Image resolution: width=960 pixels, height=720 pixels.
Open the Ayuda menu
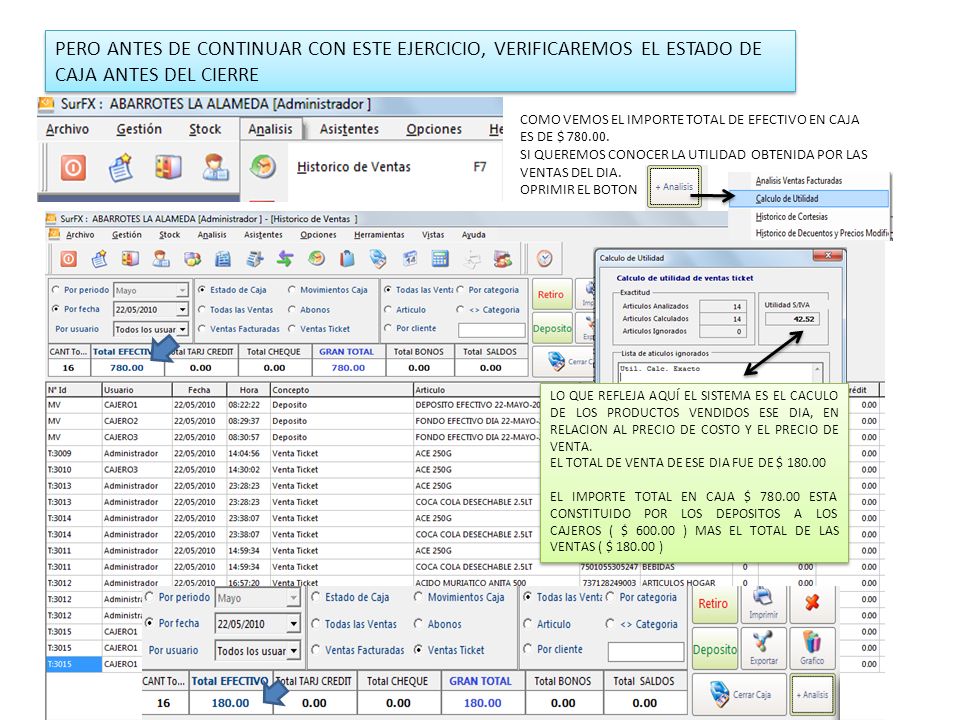(x=473, y=234)
